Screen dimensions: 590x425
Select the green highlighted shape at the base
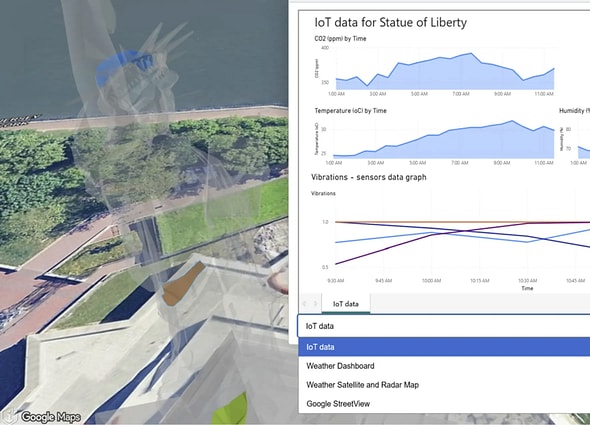(230, 410)
